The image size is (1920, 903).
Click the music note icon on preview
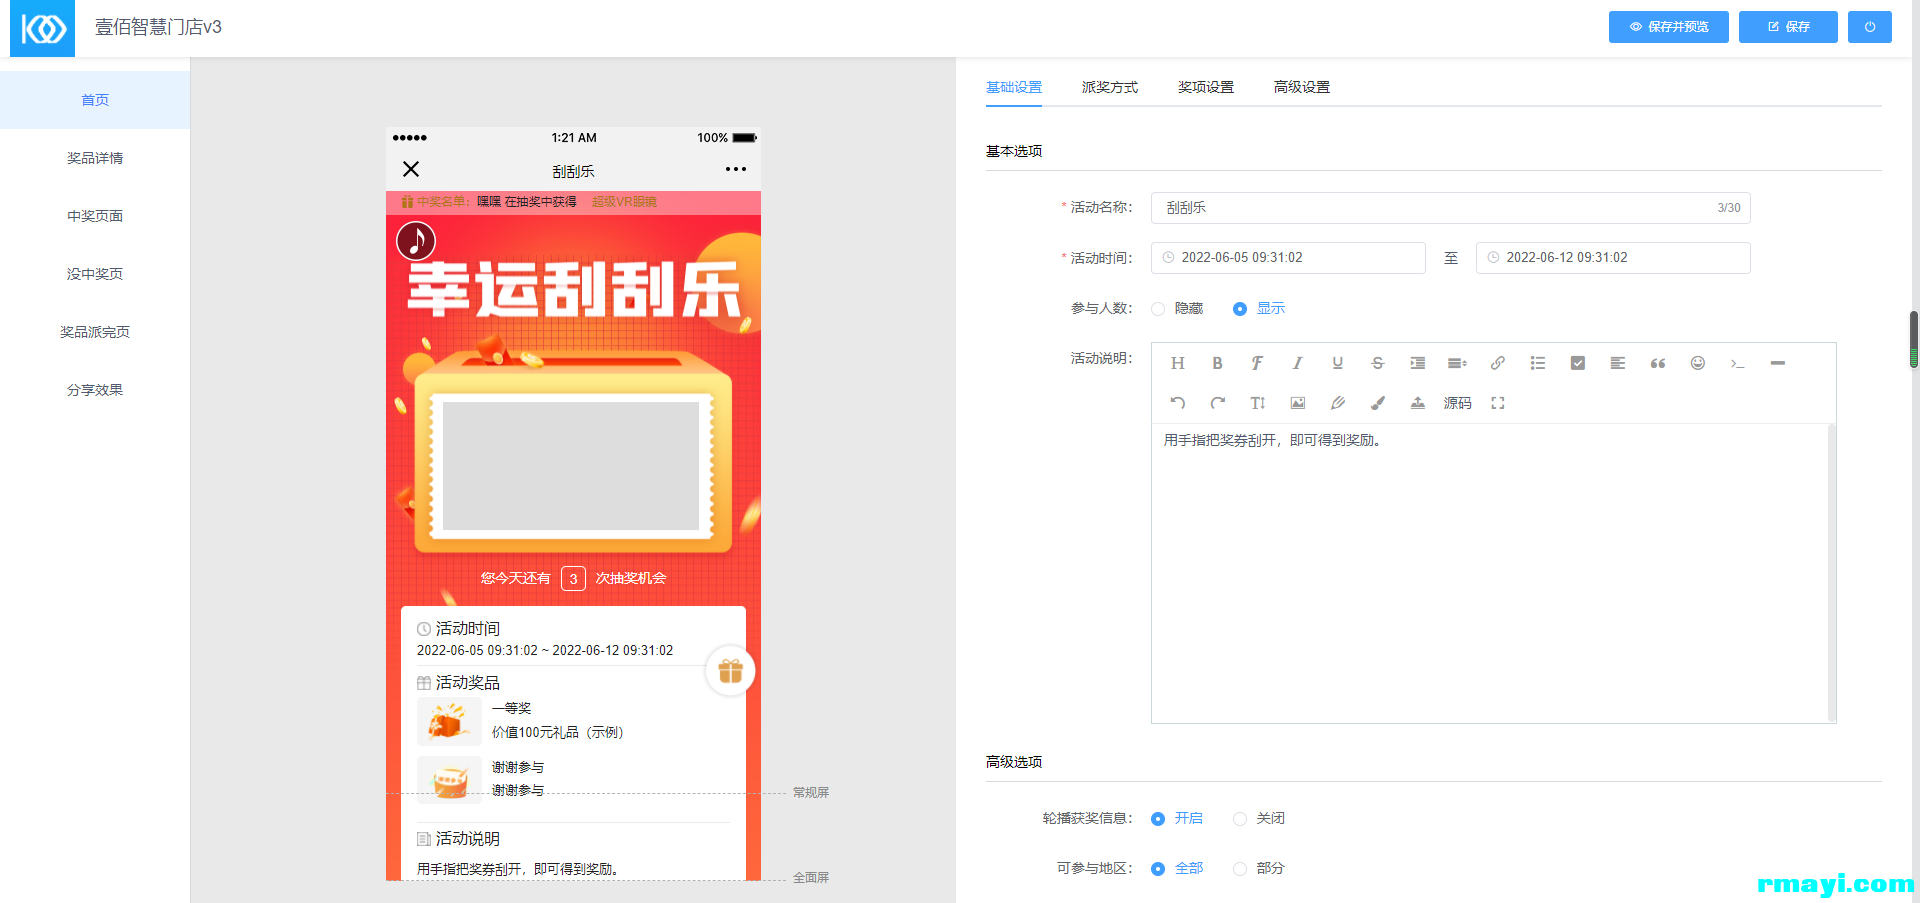click(416, 241)
